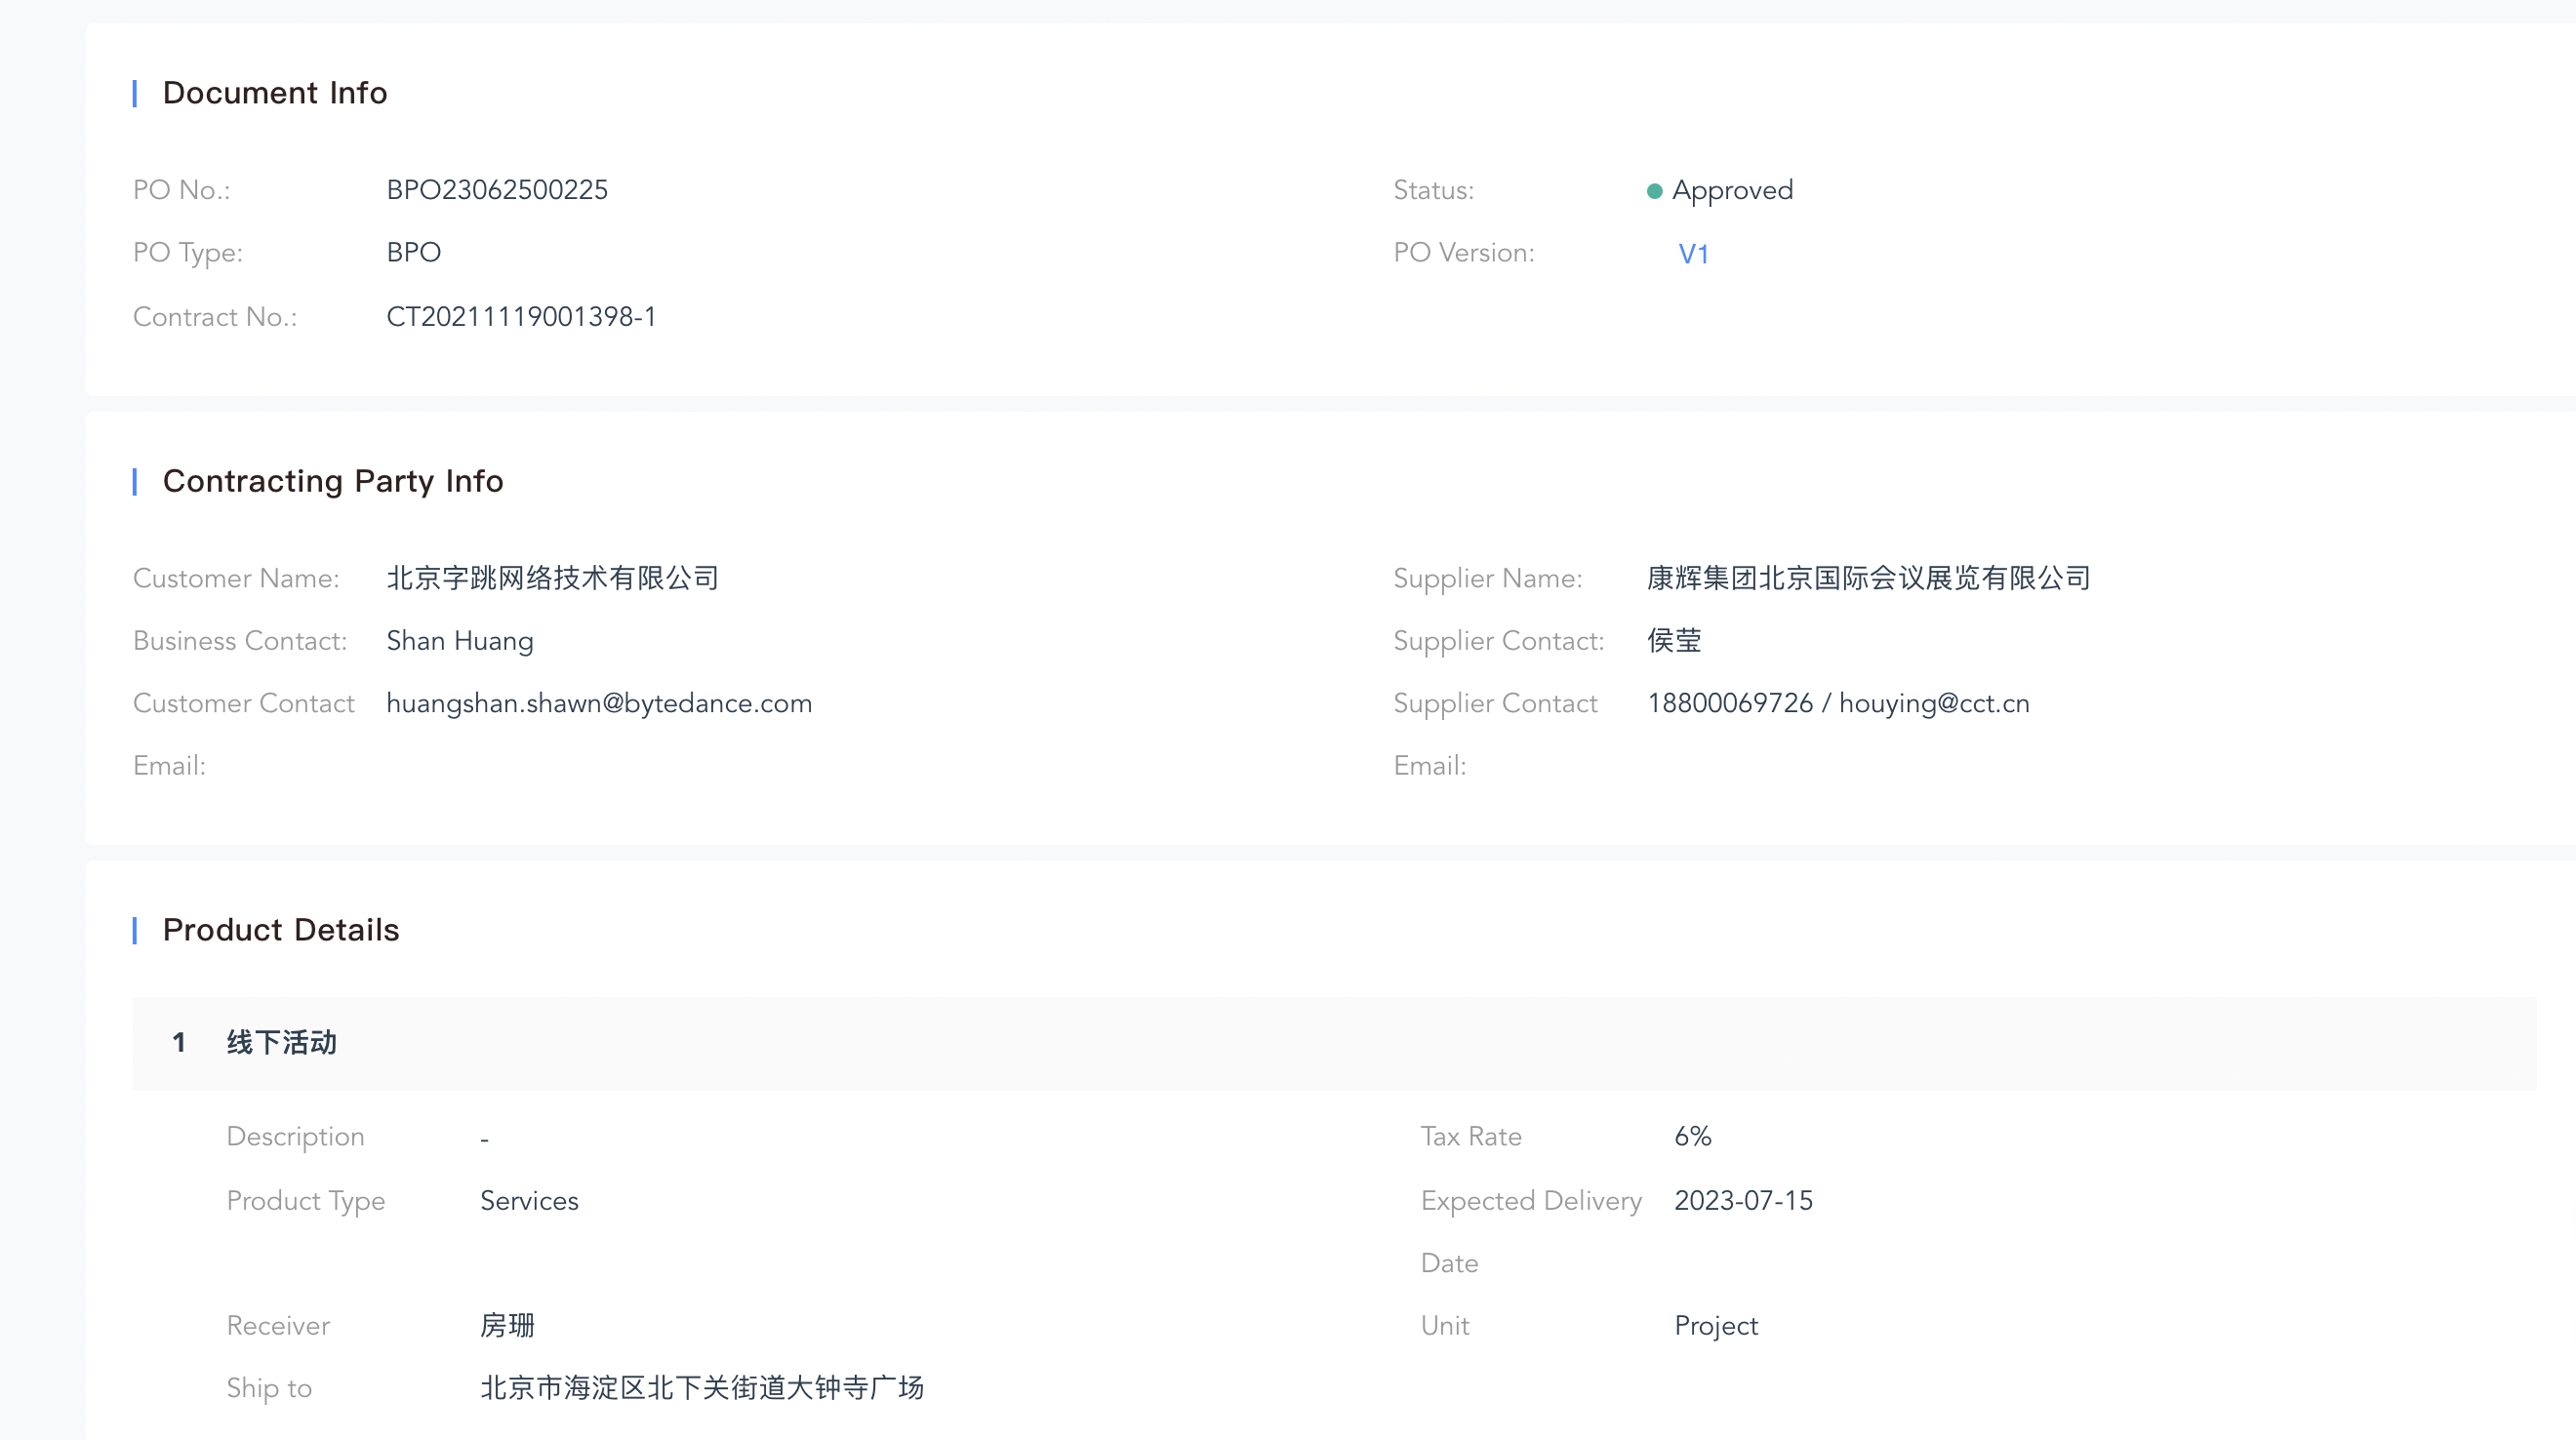The width and height of the screenshot is (2576, 1440).
Task: Click receiver name 房珊
Action: [x=507, y=1325]
